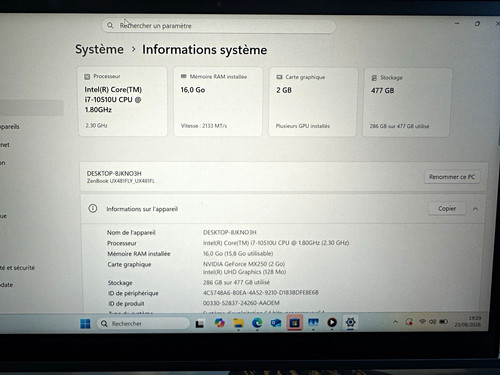
Task: Click the Mémoire RAM installée icon
Action: point(183,76)
